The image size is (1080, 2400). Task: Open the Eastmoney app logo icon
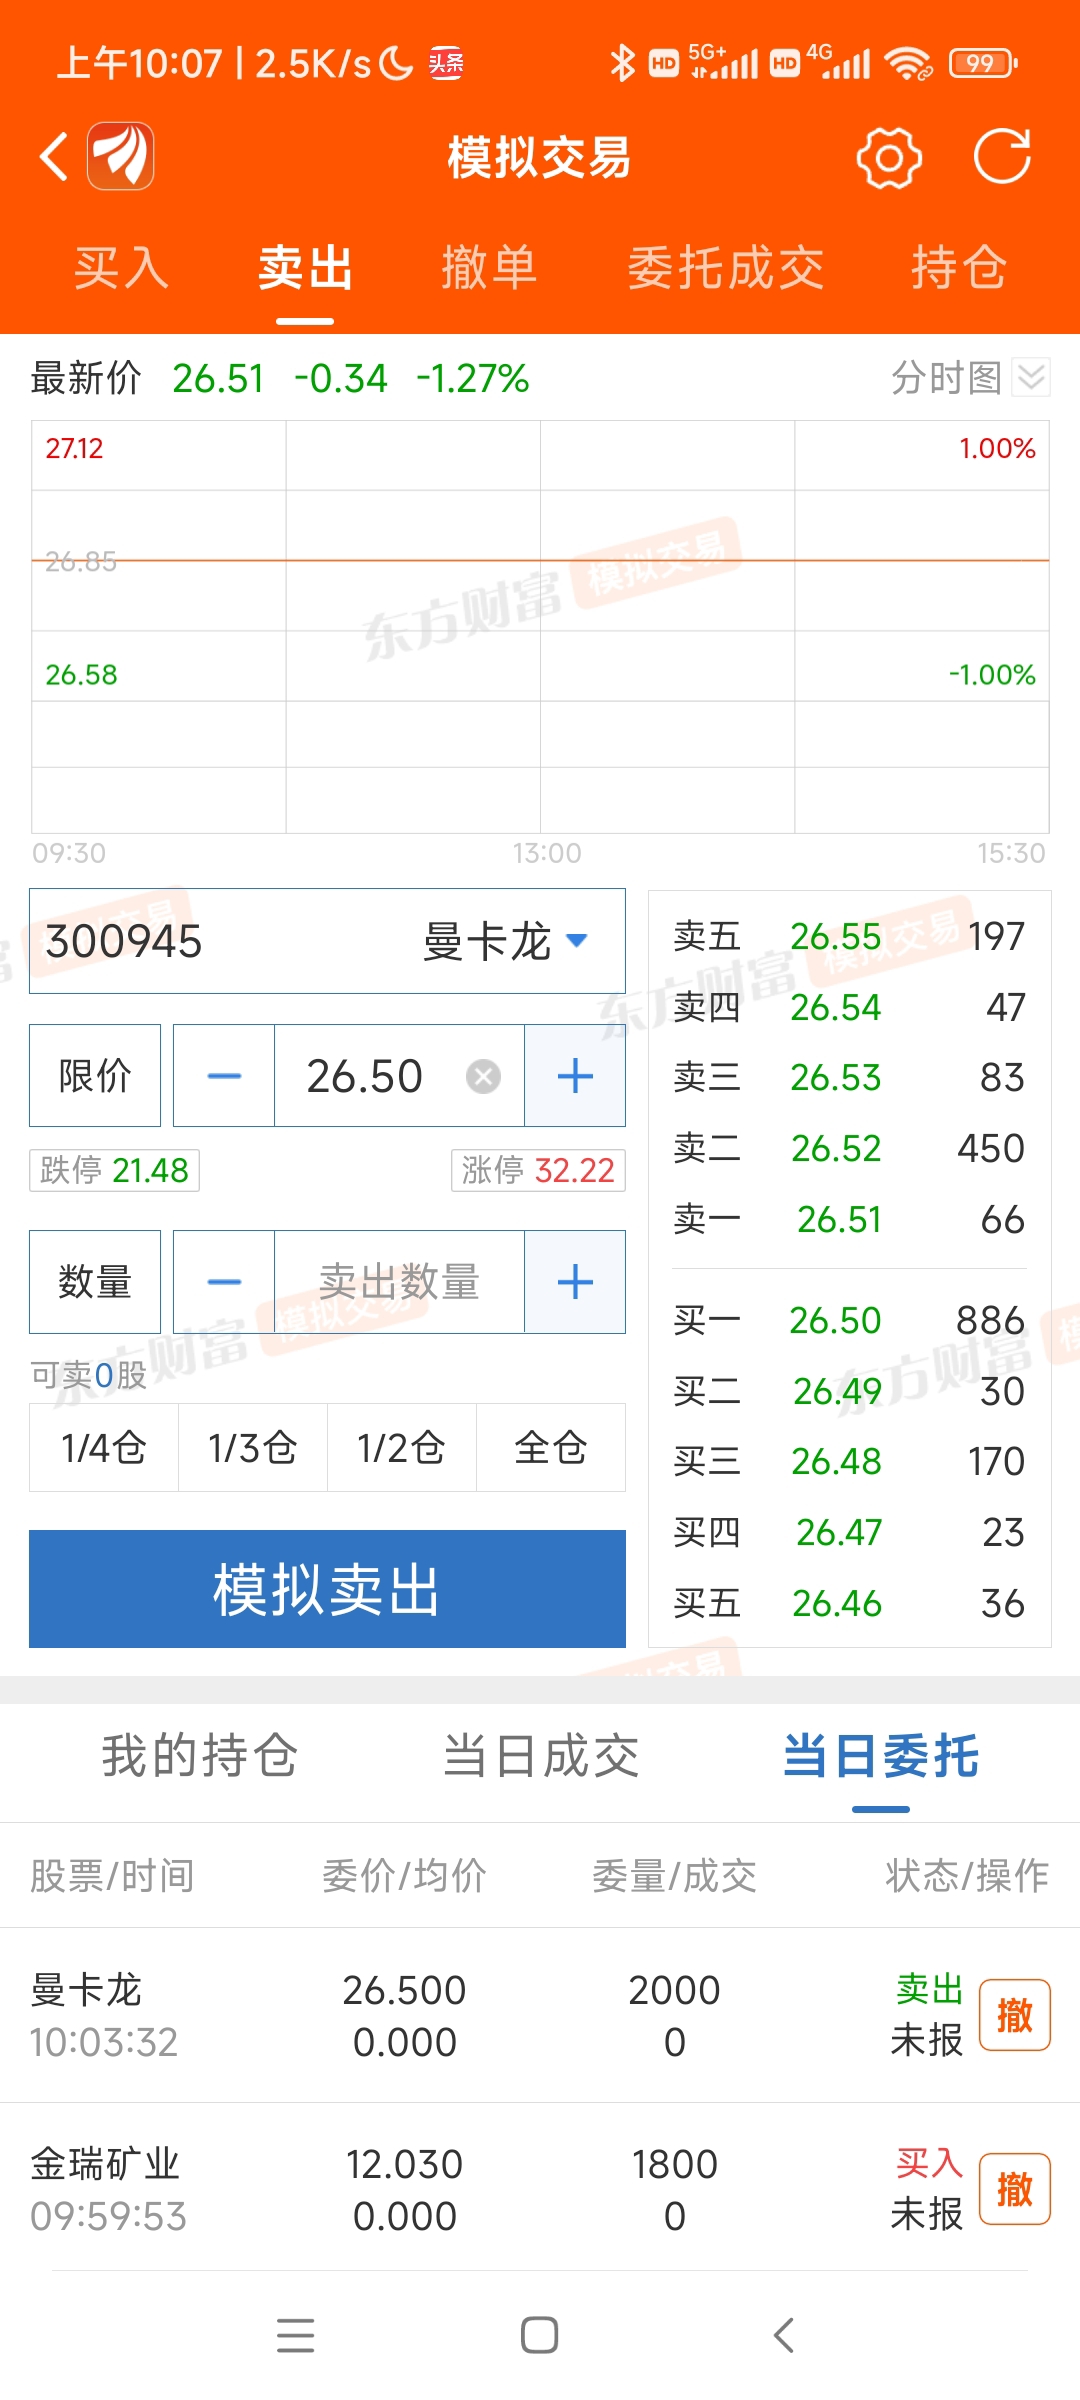121,156
